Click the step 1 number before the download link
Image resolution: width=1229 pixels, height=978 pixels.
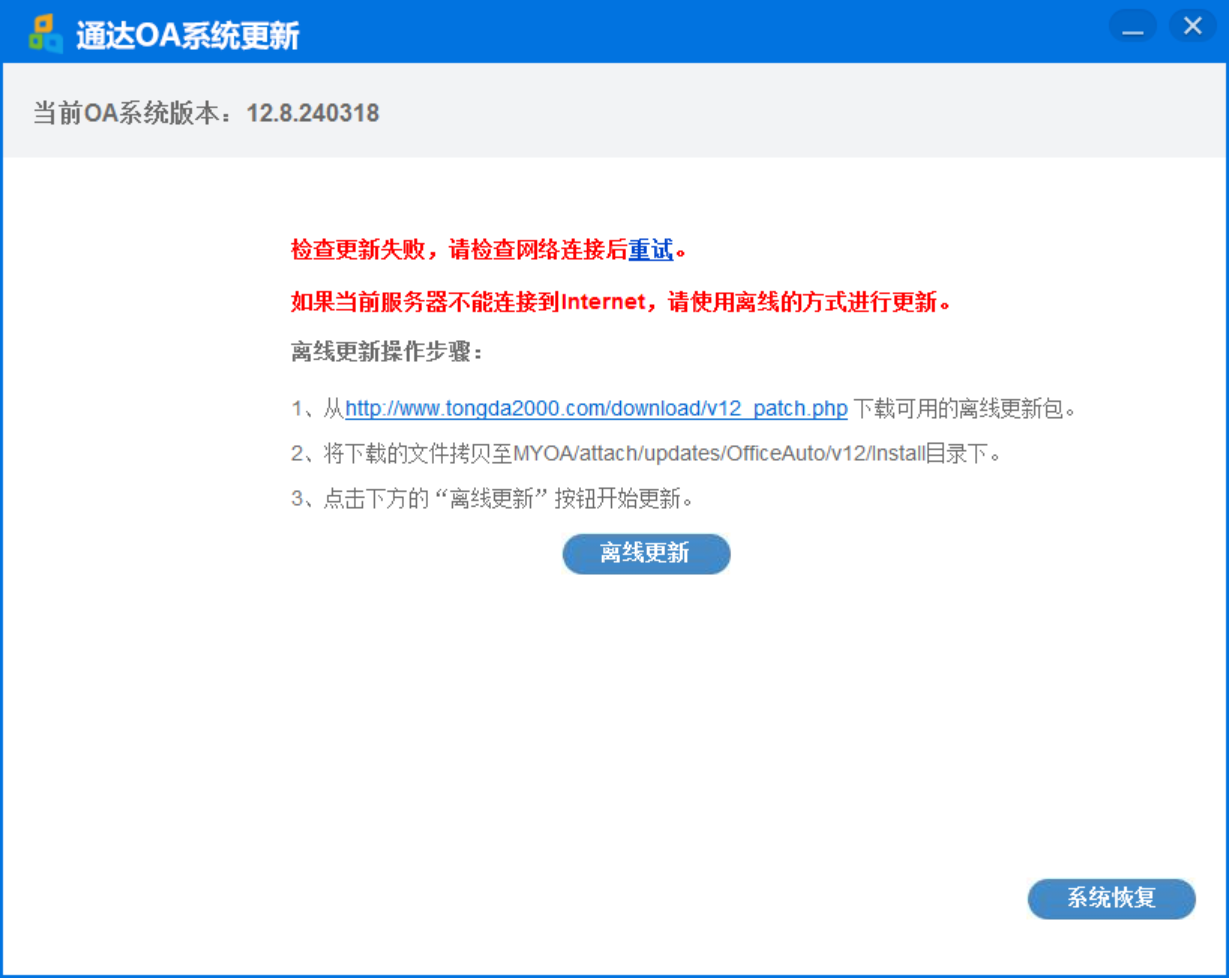click(297, 409)
